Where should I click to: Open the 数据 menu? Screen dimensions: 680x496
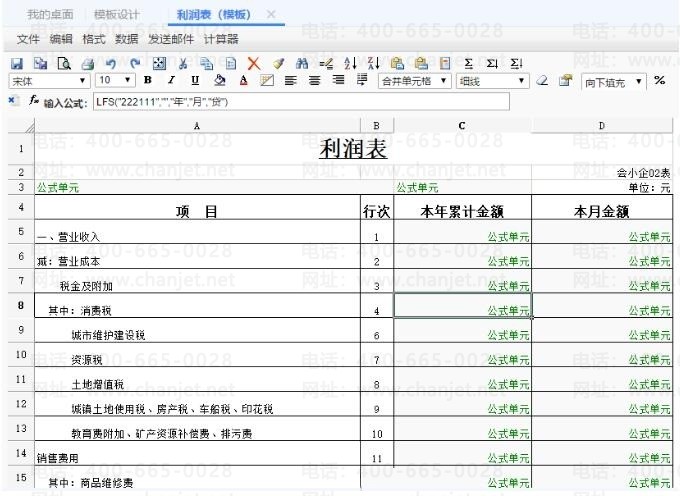[x=127, y=39]
